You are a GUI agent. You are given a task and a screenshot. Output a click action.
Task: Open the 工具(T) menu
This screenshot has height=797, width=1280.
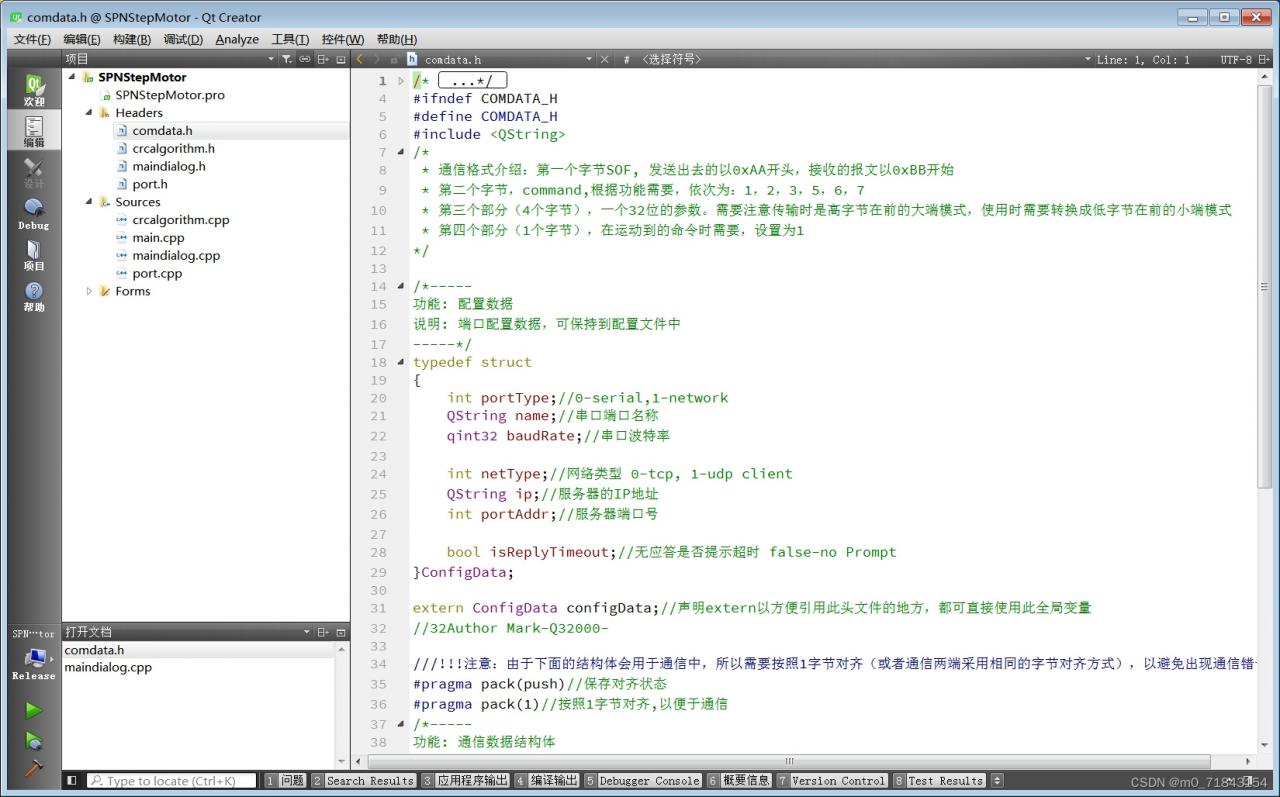[290, 39]
